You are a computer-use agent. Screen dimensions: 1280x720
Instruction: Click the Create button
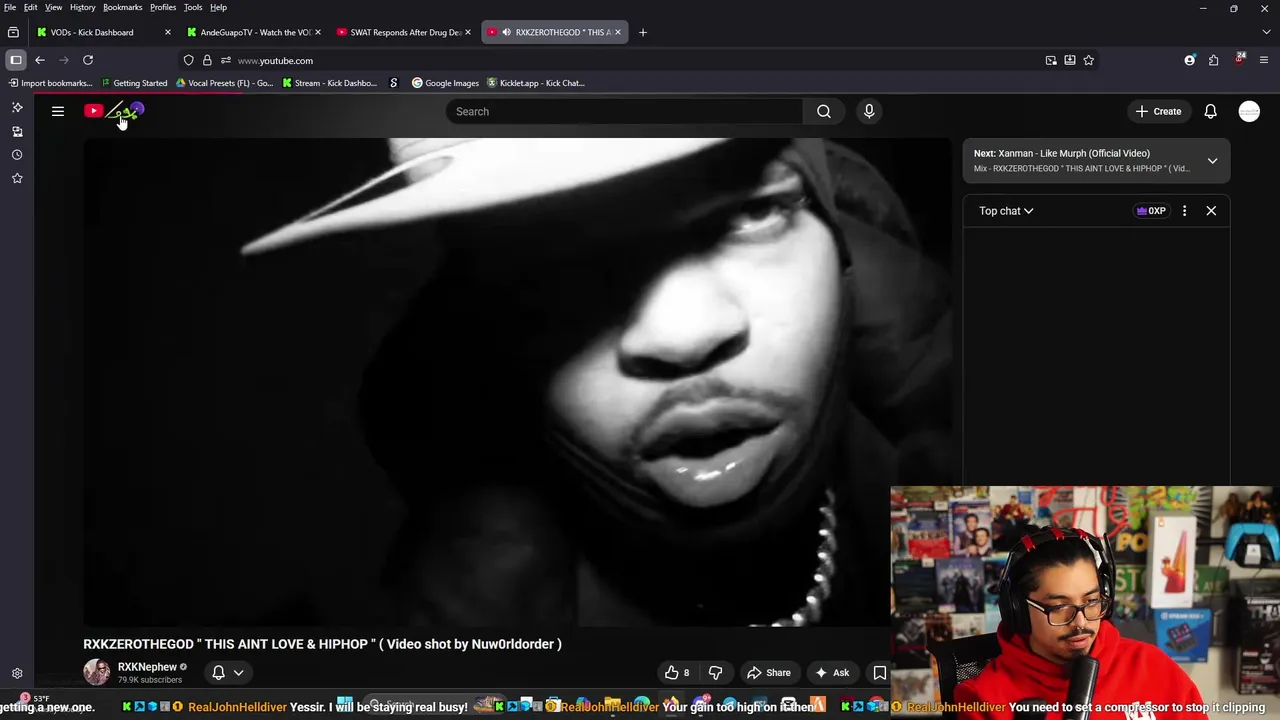[x=1158, y=111]
